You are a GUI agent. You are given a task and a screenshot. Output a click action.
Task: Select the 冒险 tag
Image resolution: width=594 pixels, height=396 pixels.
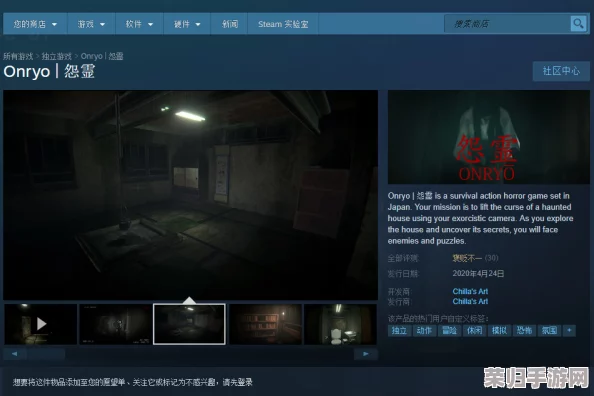(449, 330)
